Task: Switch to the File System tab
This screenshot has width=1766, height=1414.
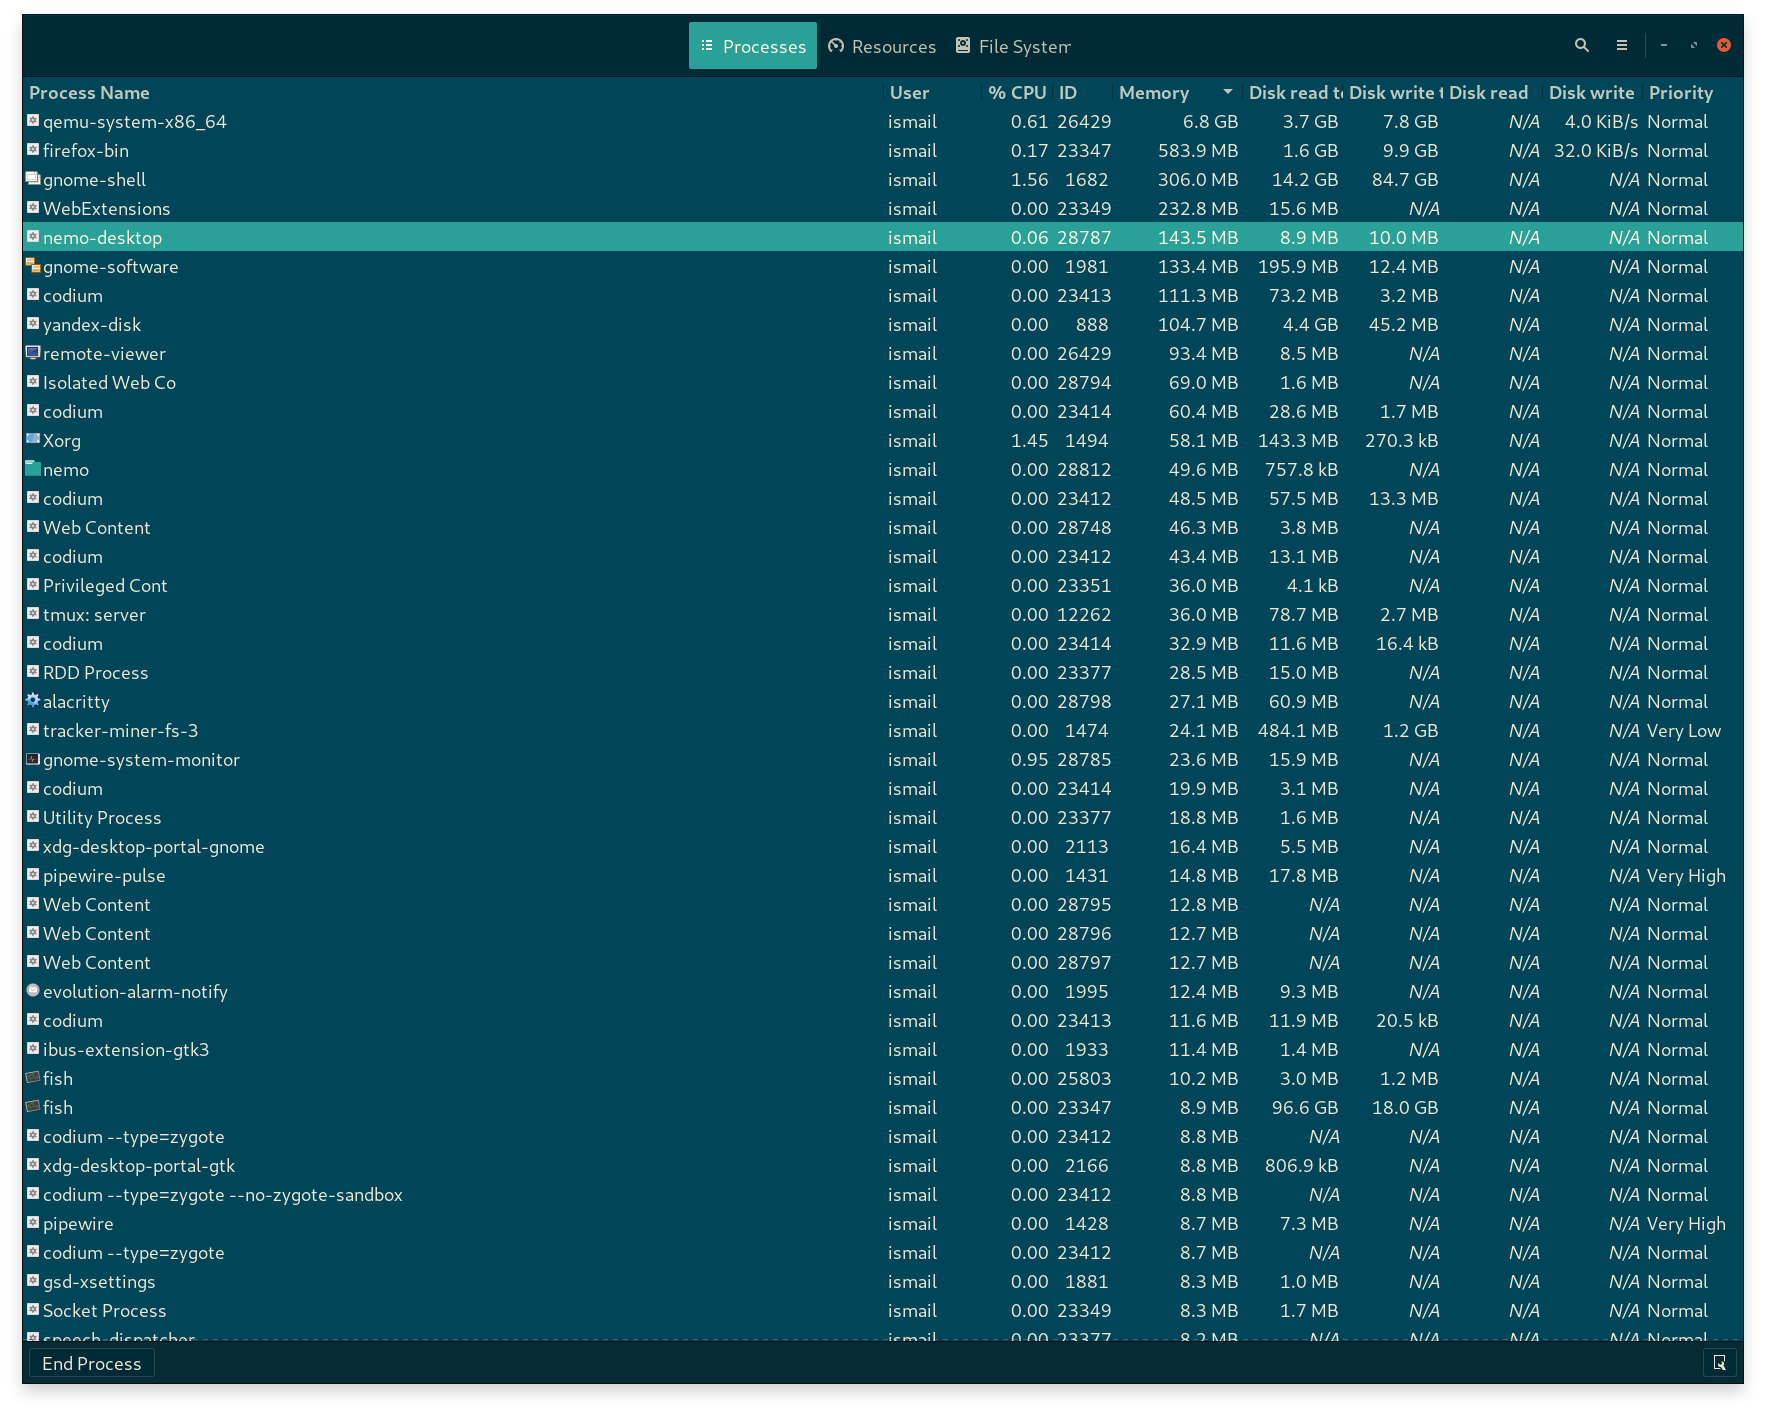Action: click(x=1012, y=45)
